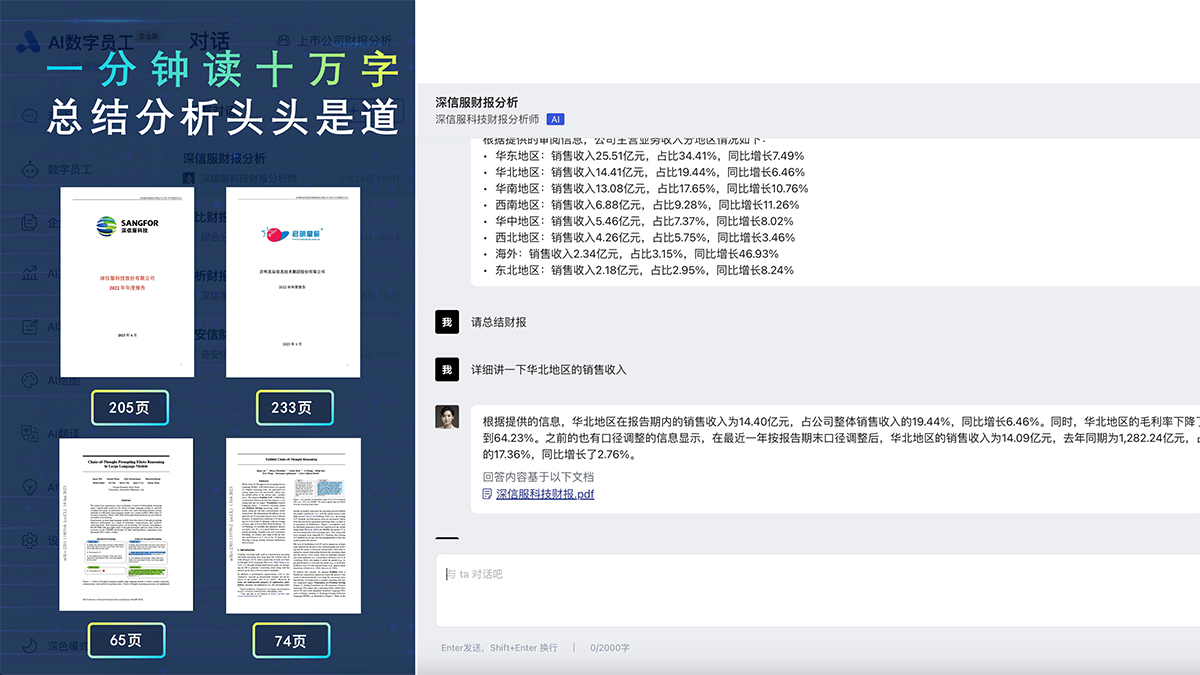
Task: Click the group icon beside 上市公司财报分析
Action: [x=282, y=41]
